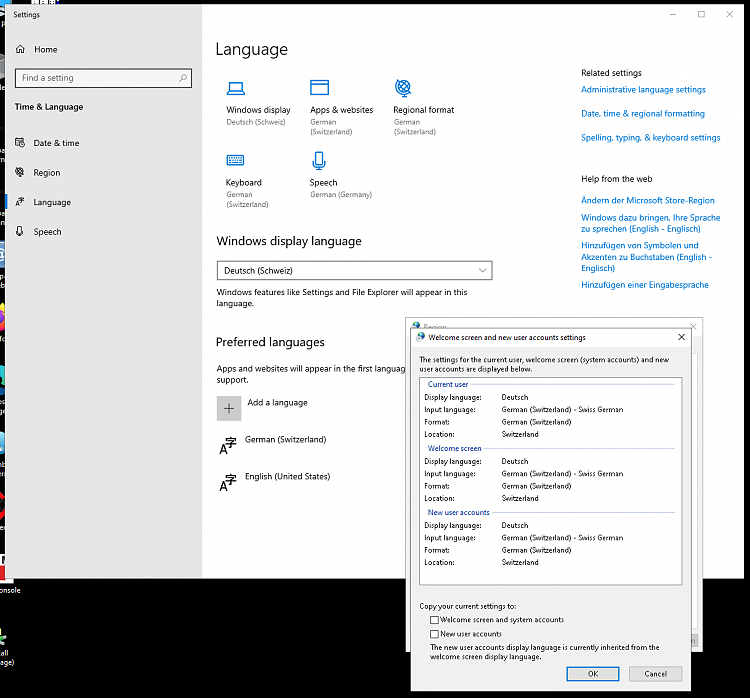Open Administrative language settings link
750x698 pixels.
[x=643, y=89]
